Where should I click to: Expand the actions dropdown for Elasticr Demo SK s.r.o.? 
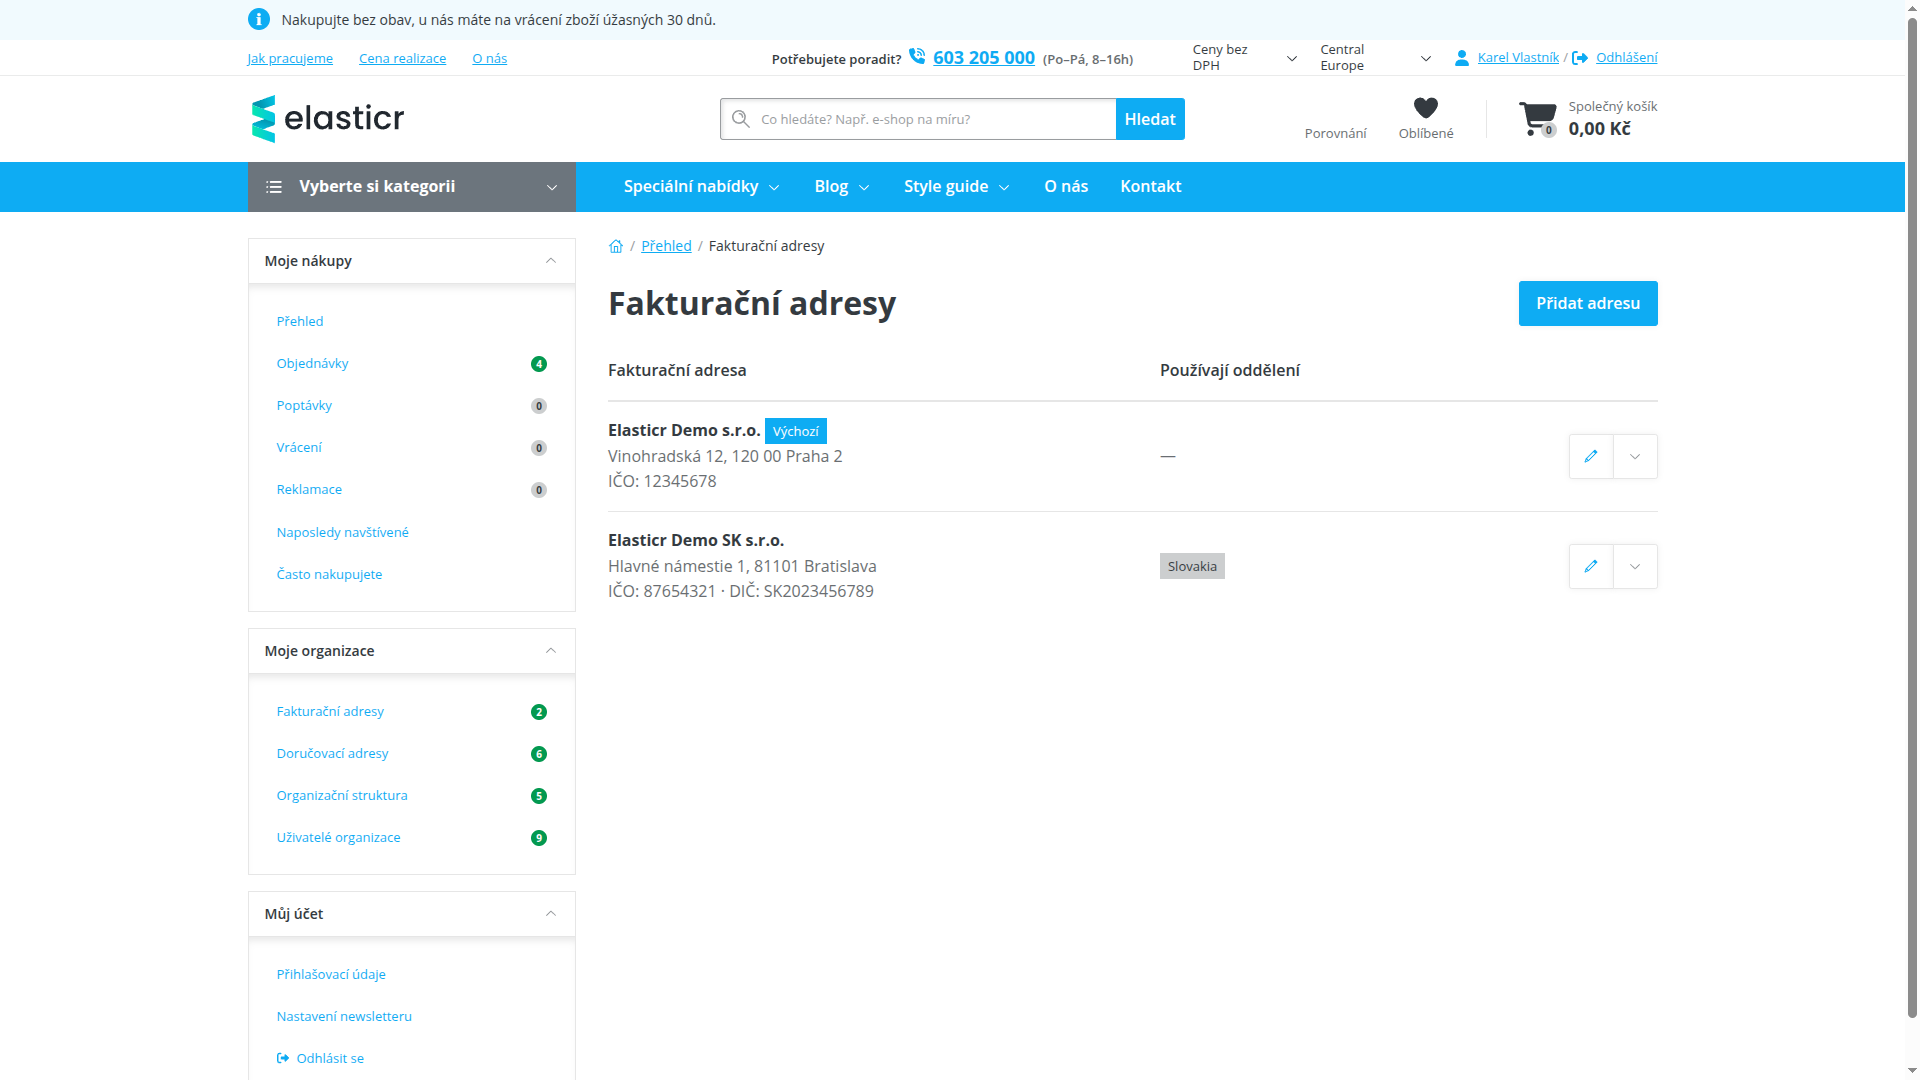(1635, 566)
